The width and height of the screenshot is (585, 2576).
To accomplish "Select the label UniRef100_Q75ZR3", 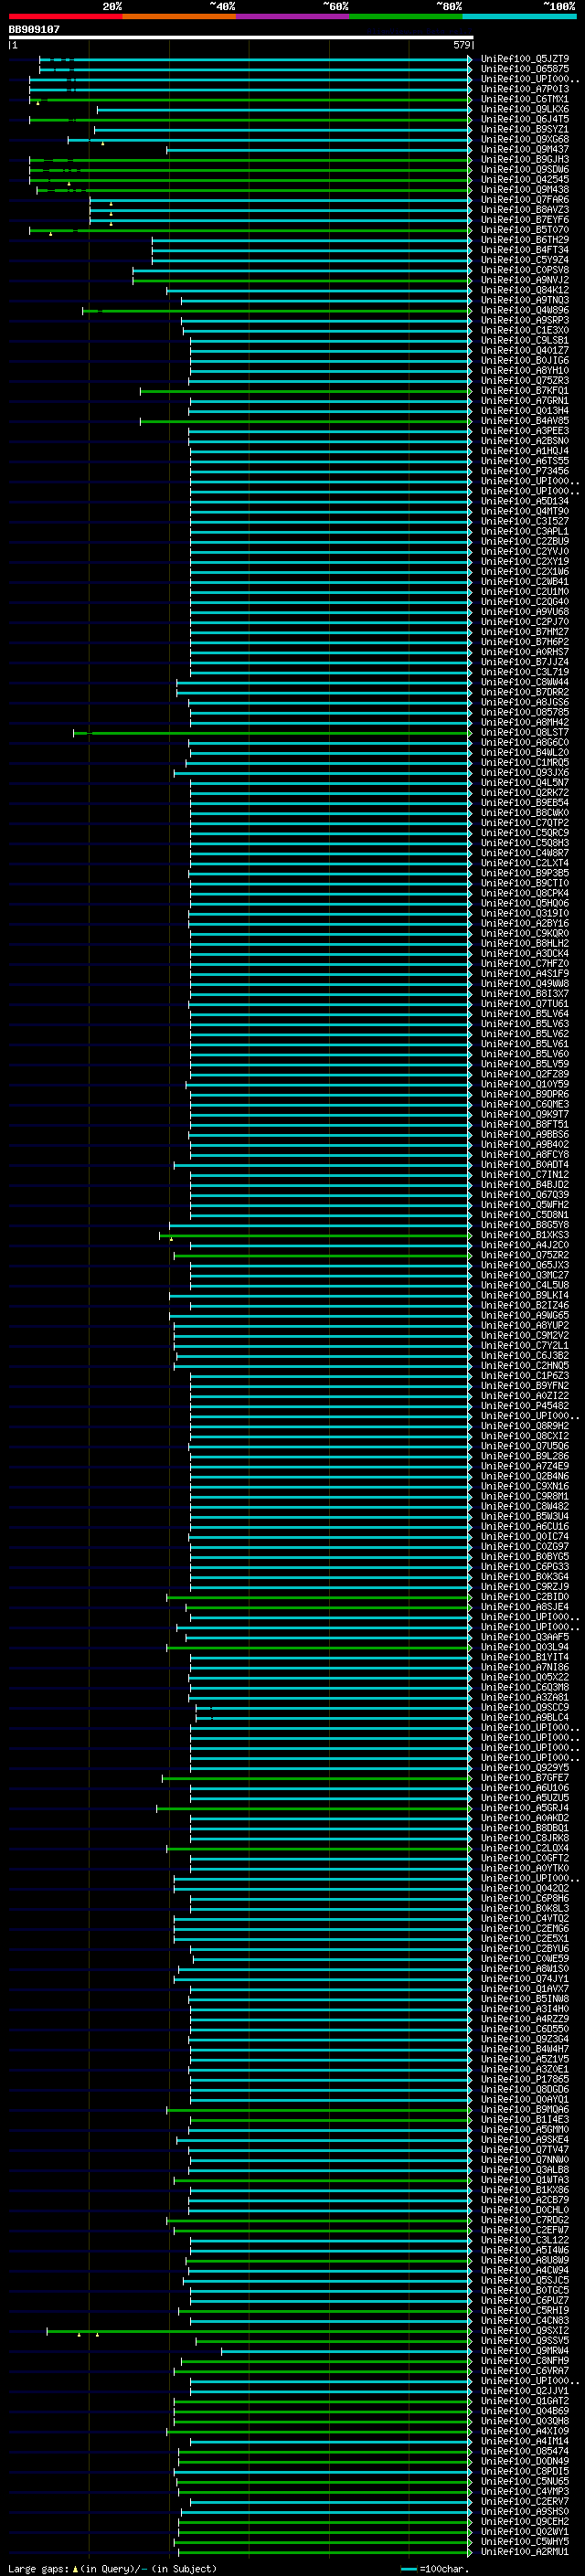I will 525,380.
